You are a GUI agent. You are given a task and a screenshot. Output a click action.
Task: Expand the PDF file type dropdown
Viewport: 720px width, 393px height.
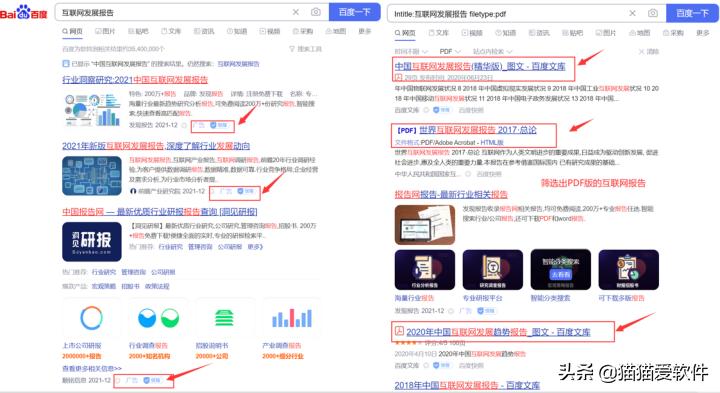click(x=450, y=51)
